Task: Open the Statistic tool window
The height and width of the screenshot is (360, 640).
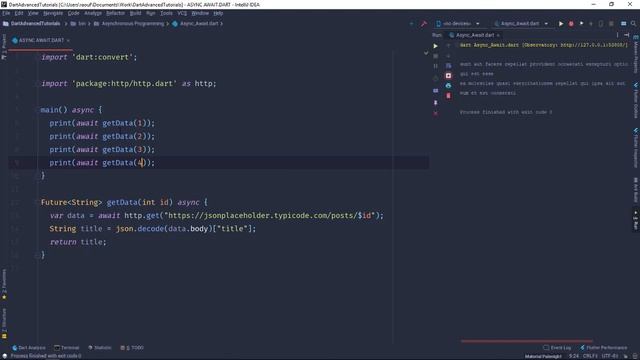Action: tap(100, 348)
